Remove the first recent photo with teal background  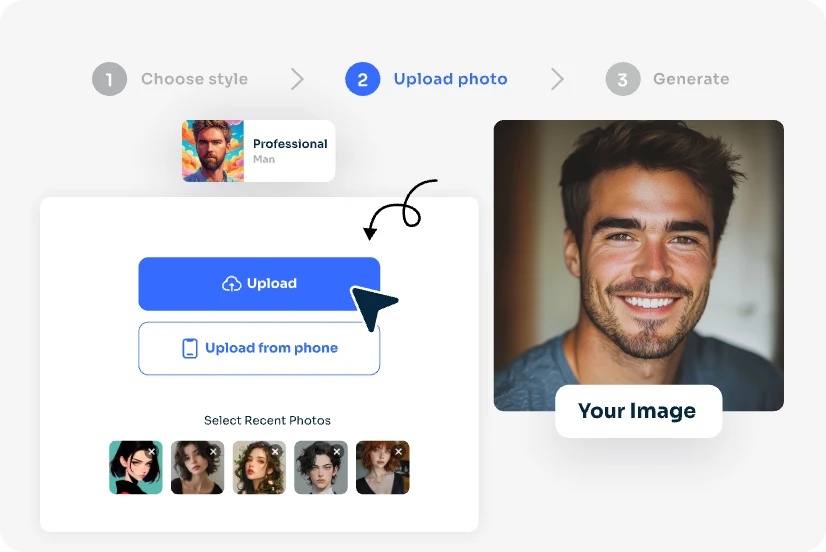[152, 452]
